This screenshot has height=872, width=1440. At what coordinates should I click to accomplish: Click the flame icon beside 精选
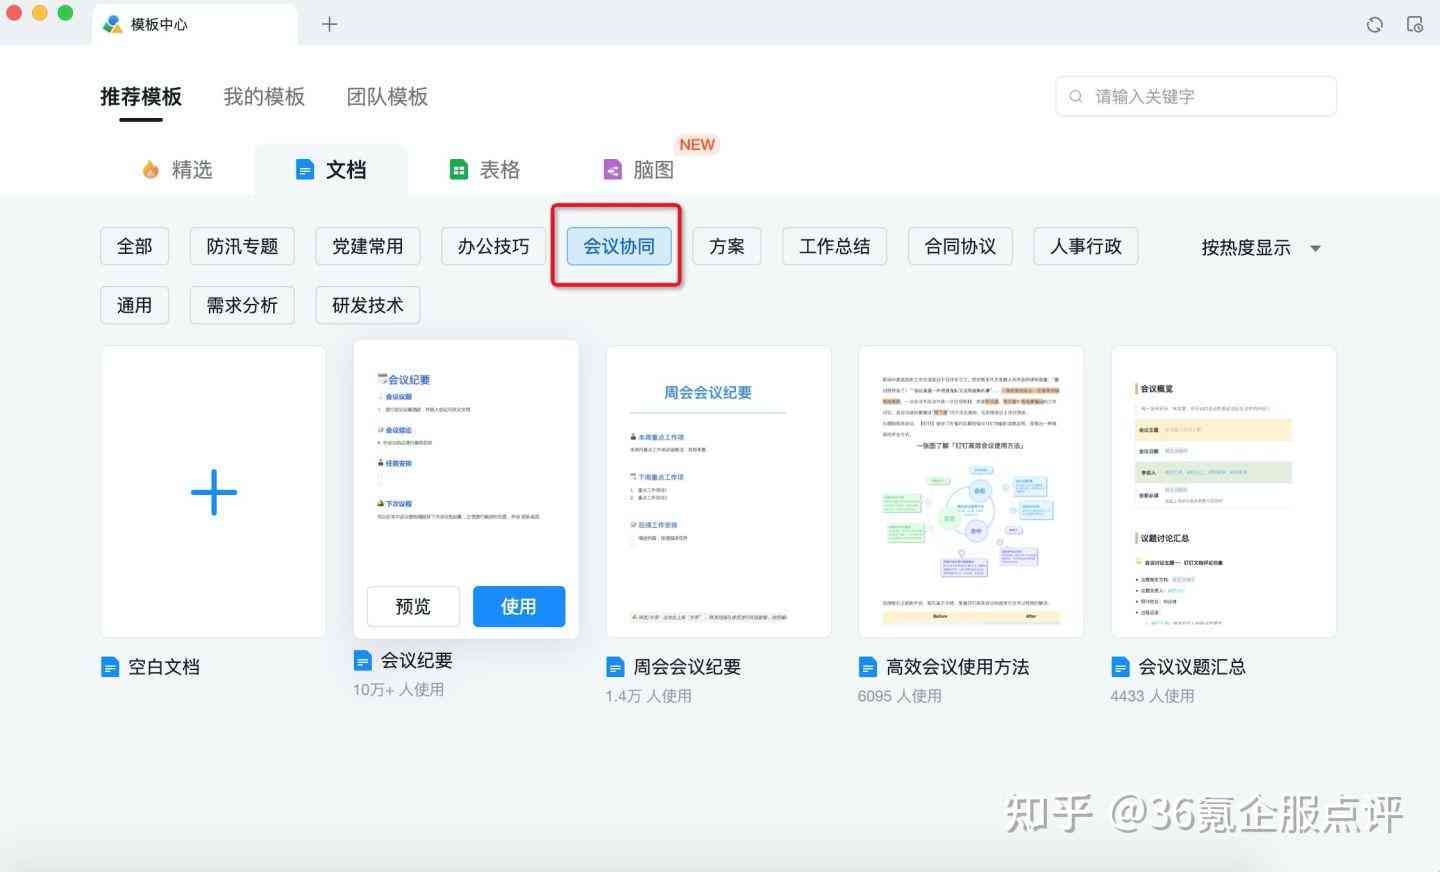(151, 170)
